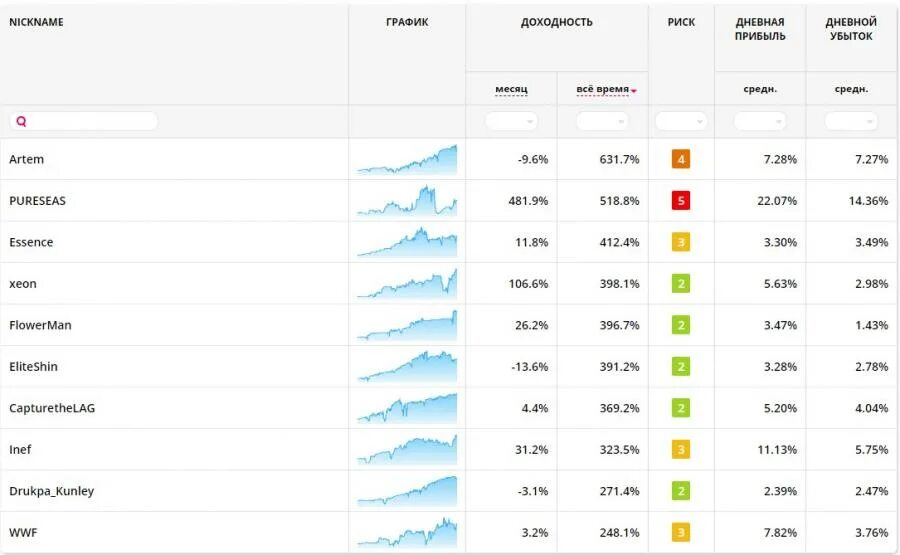Click Essence's yellow risk 3 badge
Screen dimensions: 900x555
681,242
